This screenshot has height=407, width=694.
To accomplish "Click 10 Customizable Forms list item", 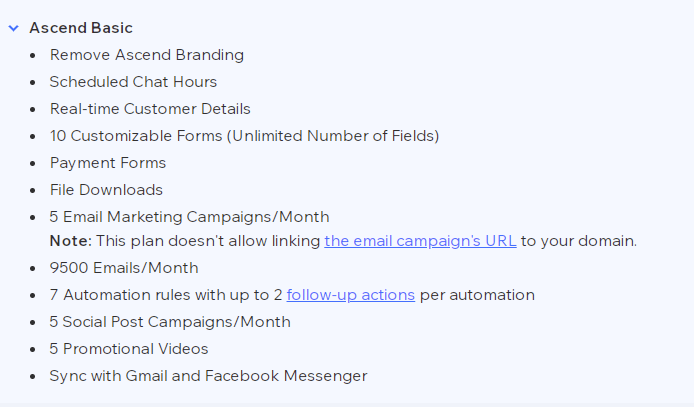I will 244,136.
